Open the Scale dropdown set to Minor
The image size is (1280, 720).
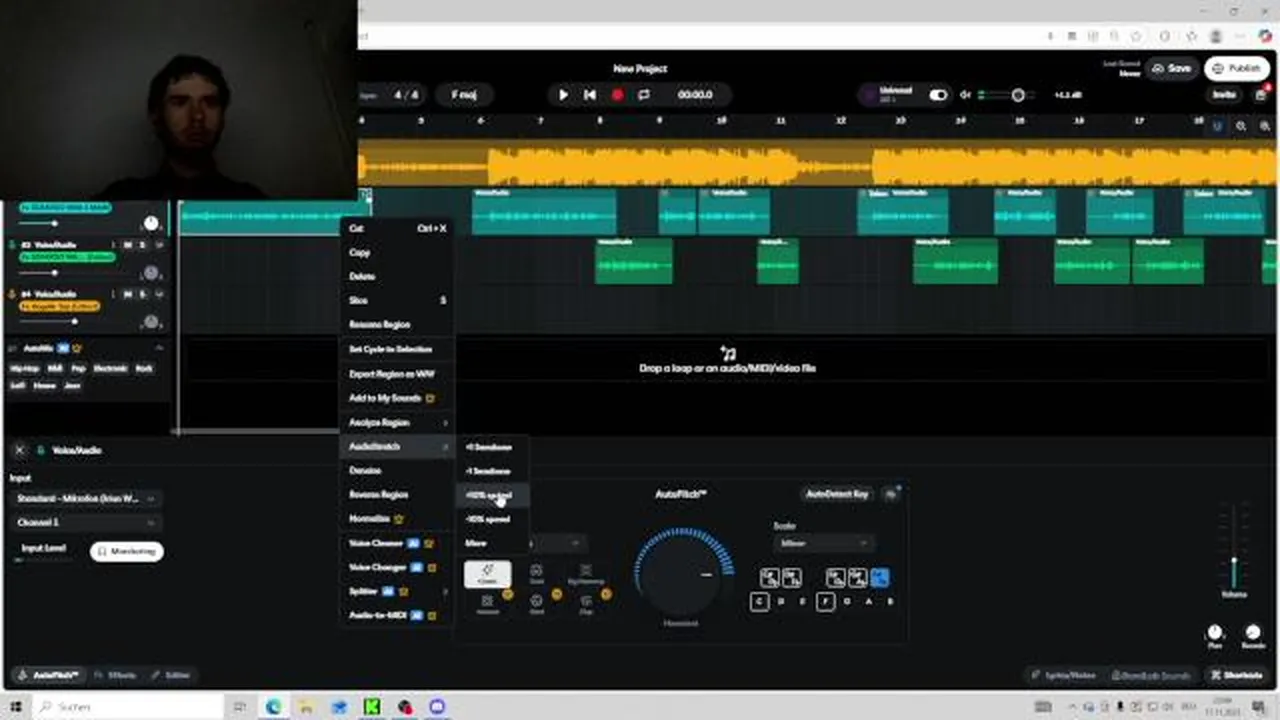(822, 543)
